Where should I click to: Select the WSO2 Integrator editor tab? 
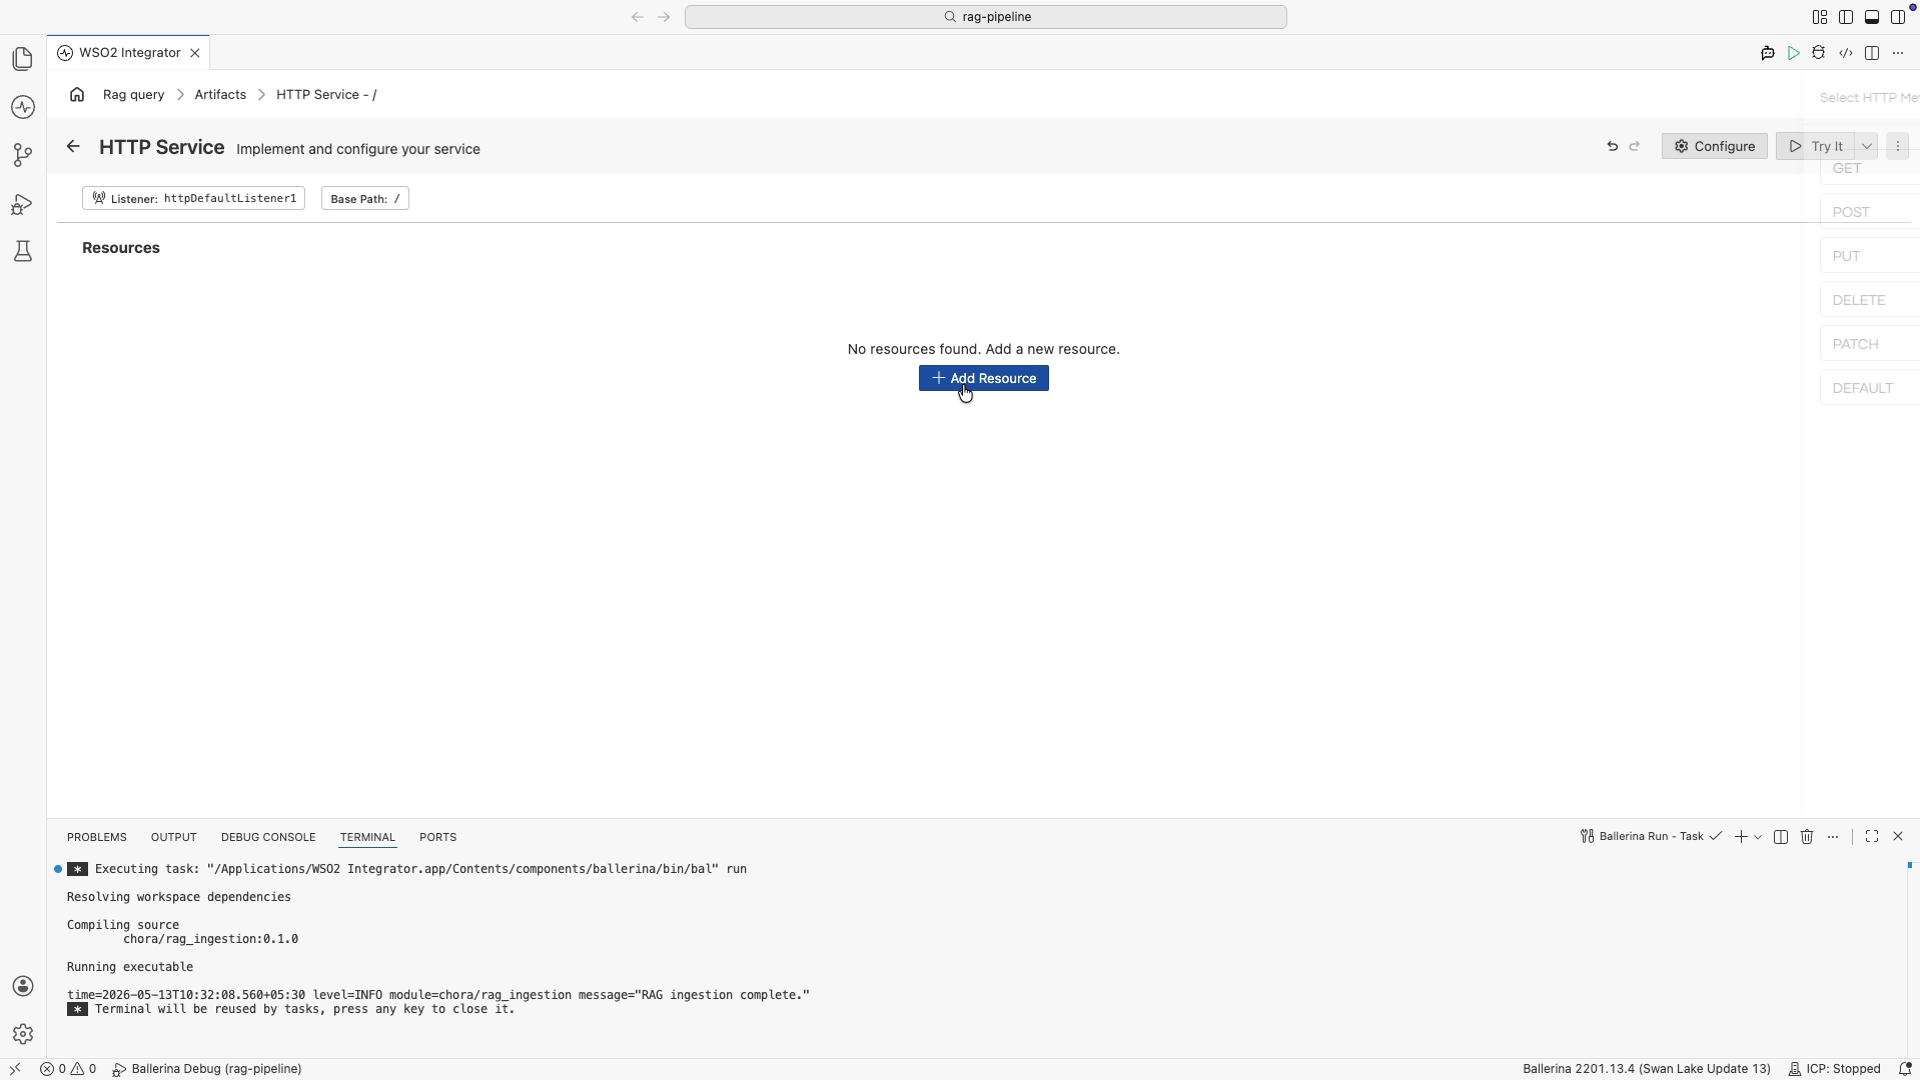point(128,53)
